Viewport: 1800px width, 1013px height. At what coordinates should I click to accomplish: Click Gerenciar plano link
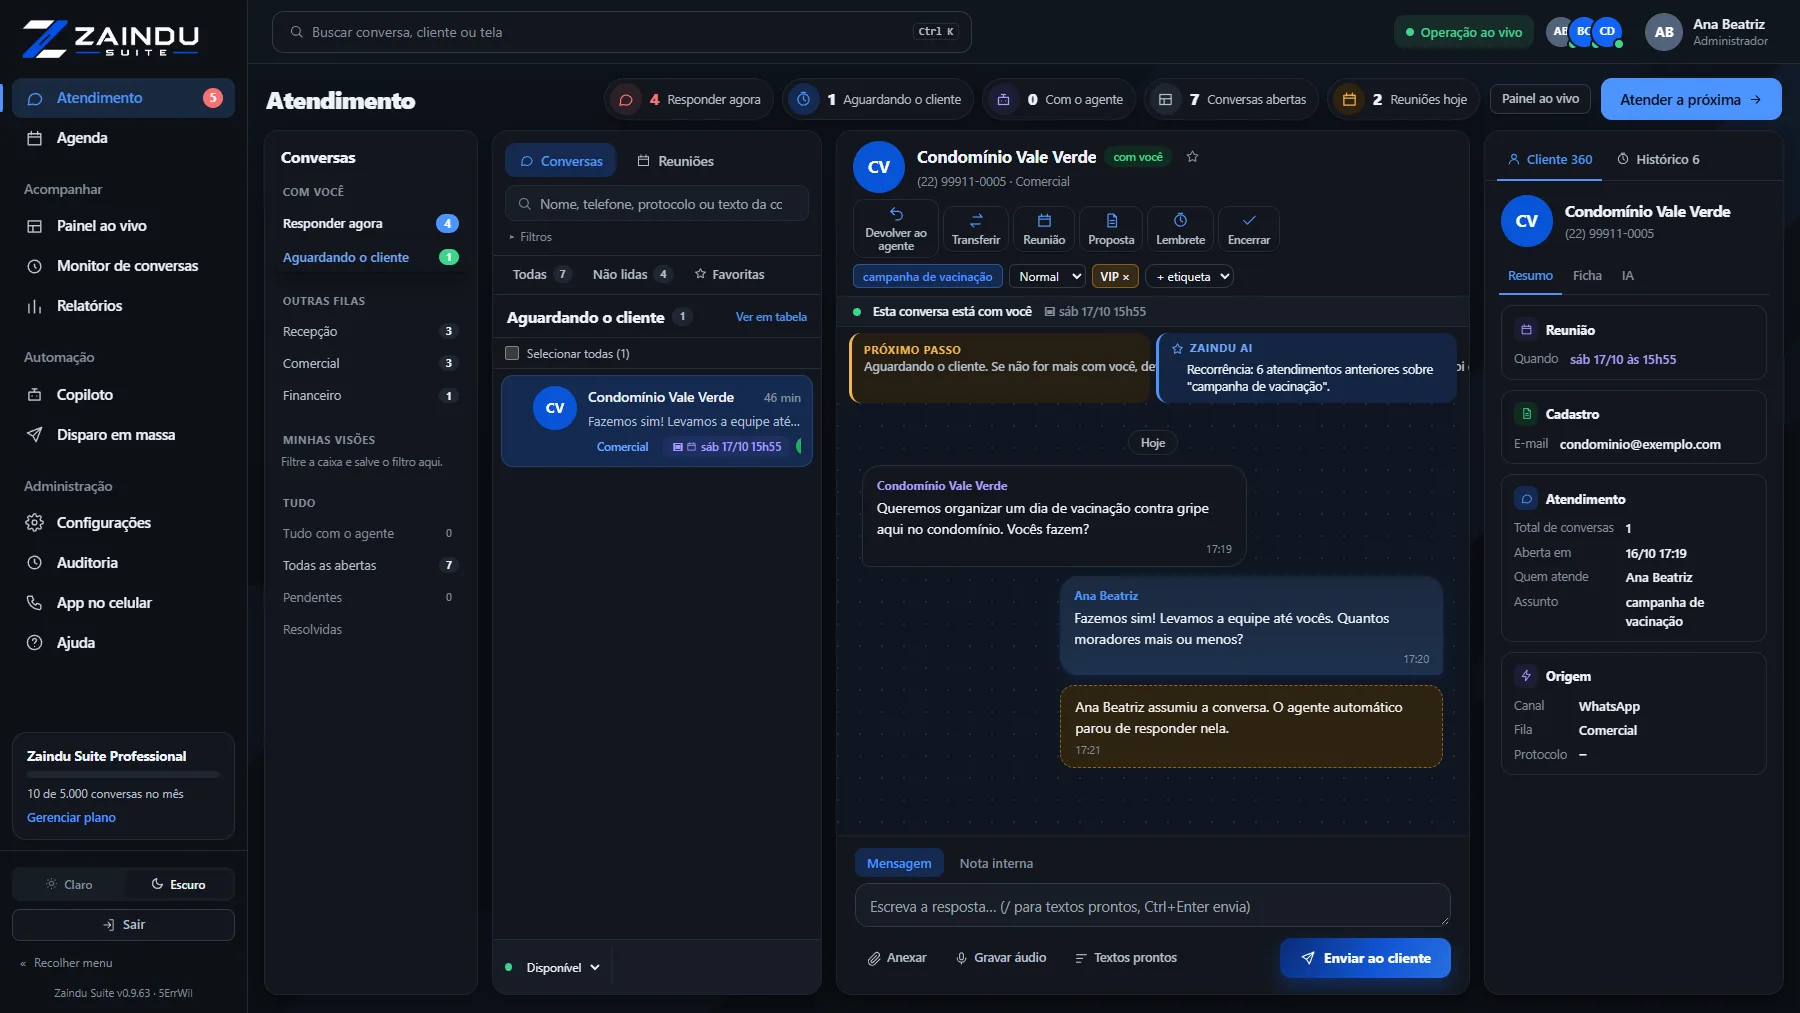pyautogui.click(x=71, y=817)
